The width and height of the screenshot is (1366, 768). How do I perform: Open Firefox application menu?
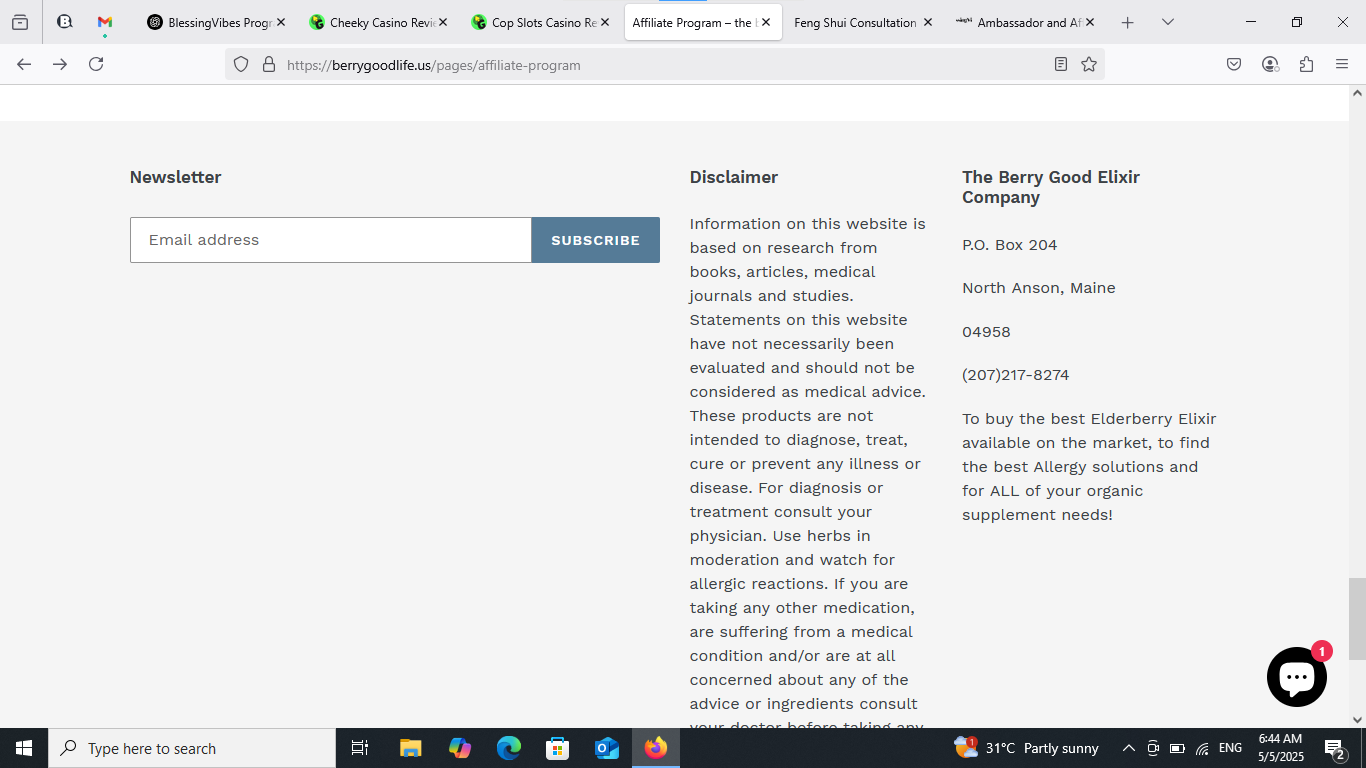(x=1342, y=64)
